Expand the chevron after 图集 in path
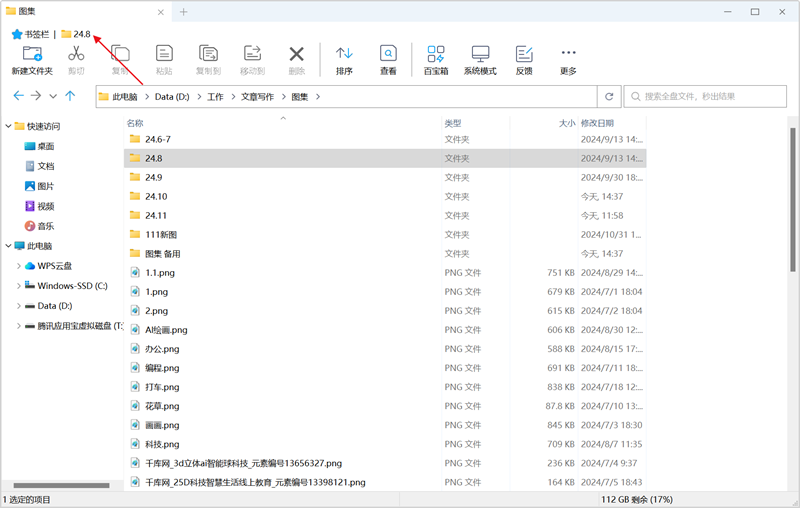This screenshot has width=800, height=508. 318,96
